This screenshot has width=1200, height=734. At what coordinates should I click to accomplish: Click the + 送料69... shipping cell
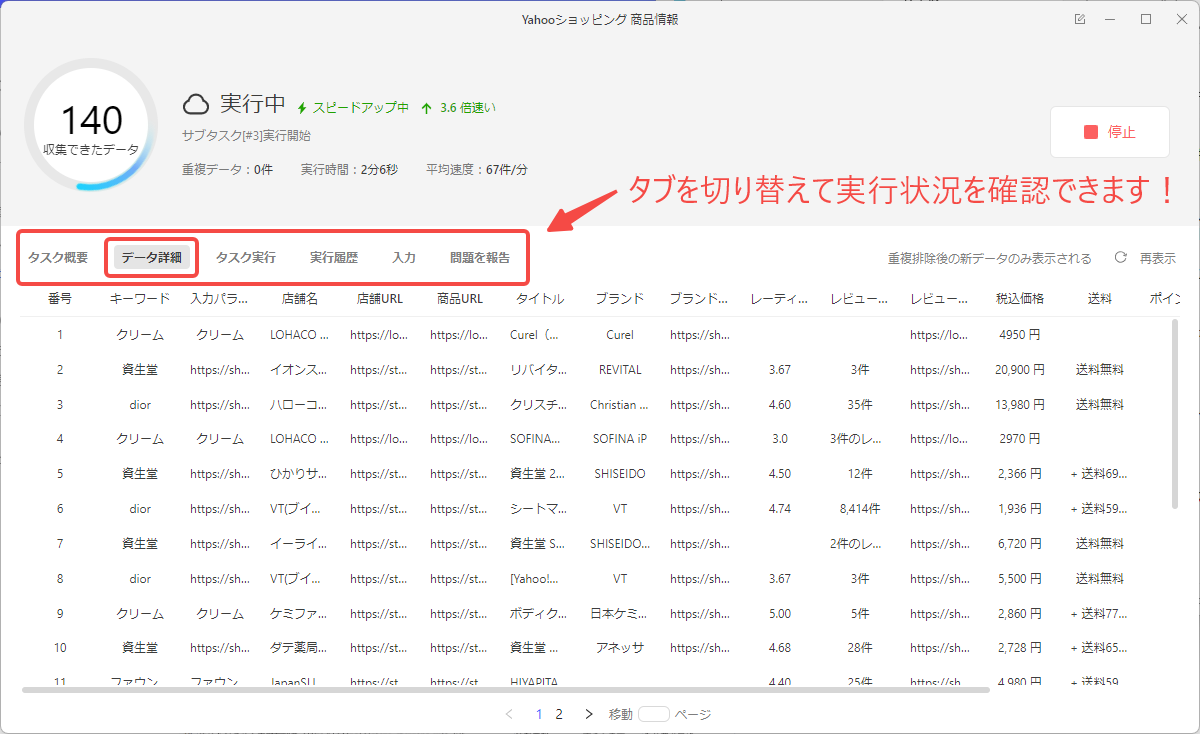point(1099,474)
